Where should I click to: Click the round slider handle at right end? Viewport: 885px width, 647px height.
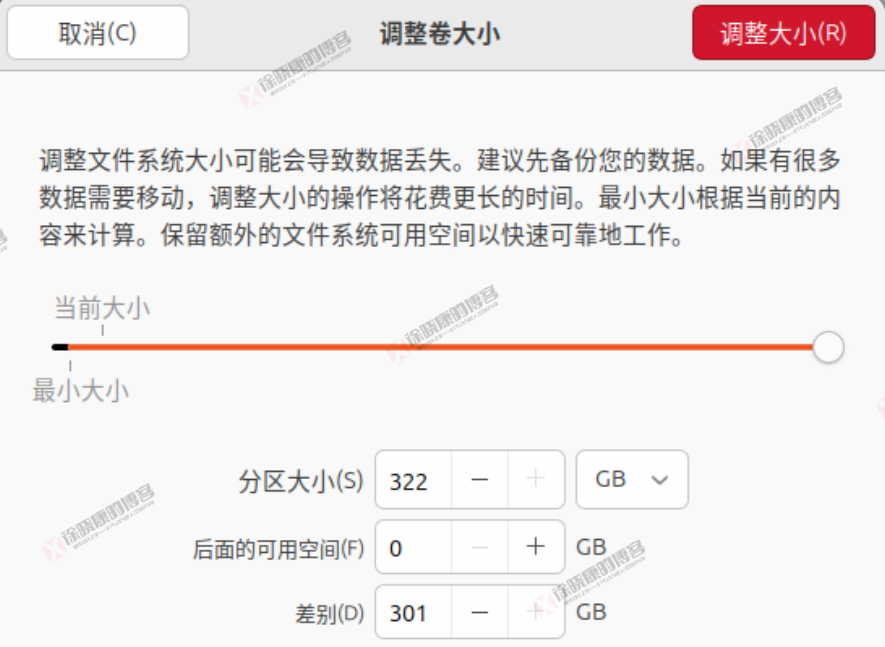pos(828,347)
